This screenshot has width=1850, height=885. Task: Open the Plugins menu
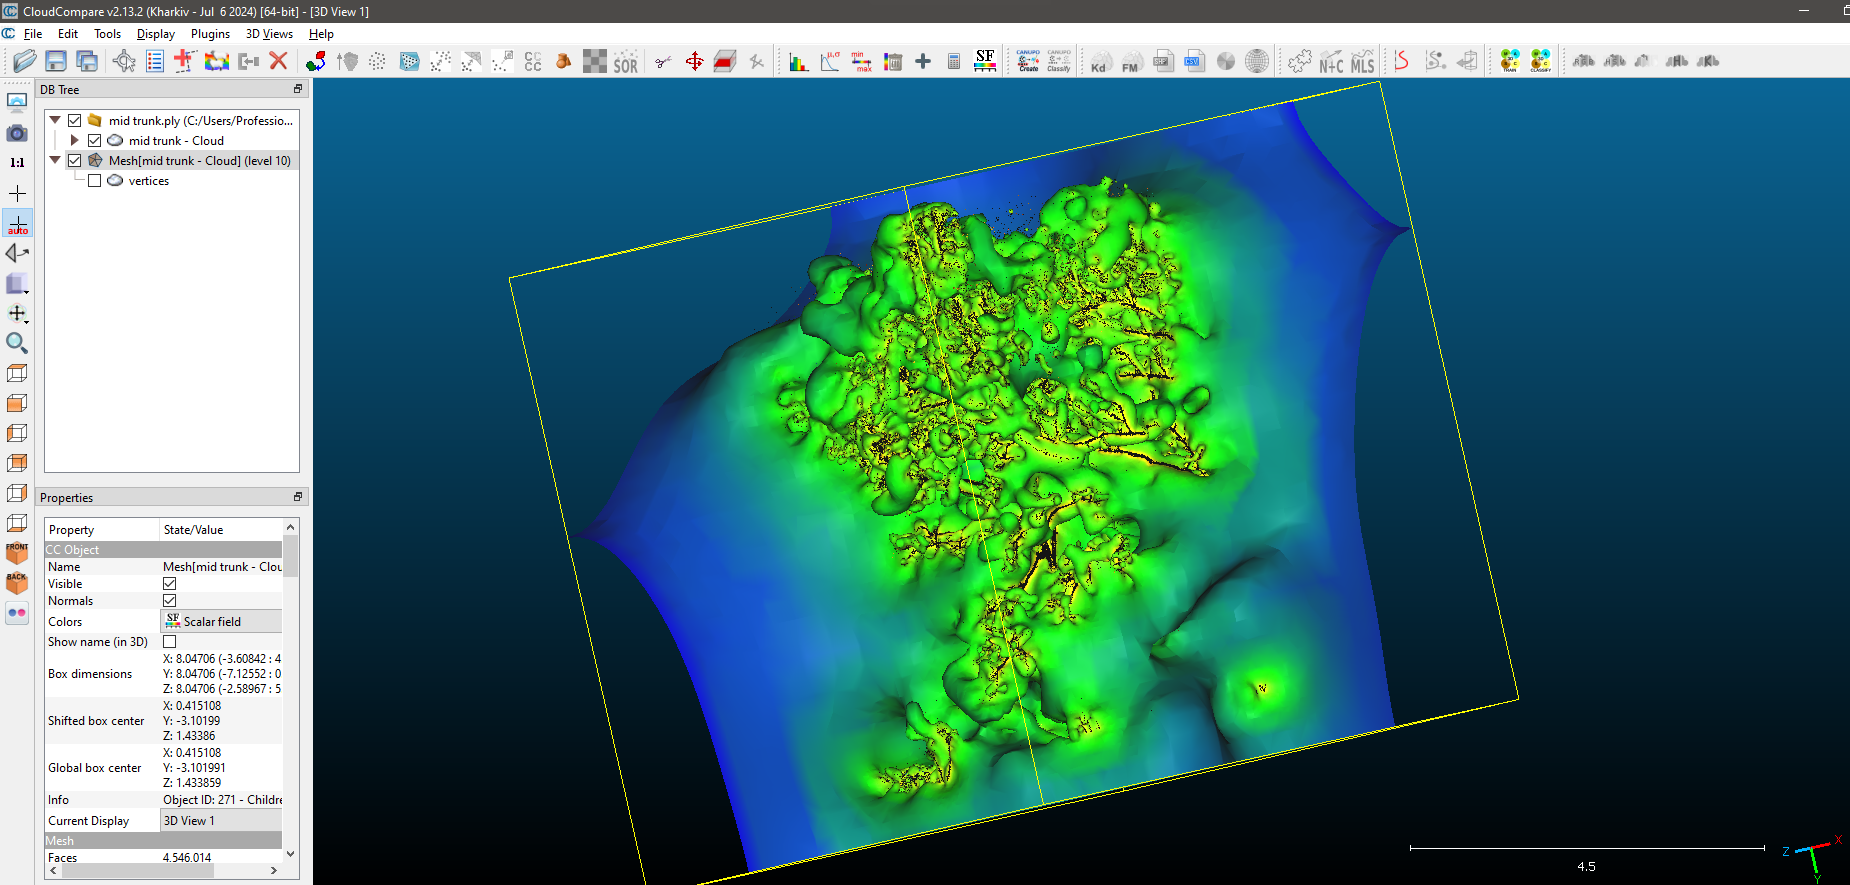coord(210,34)
